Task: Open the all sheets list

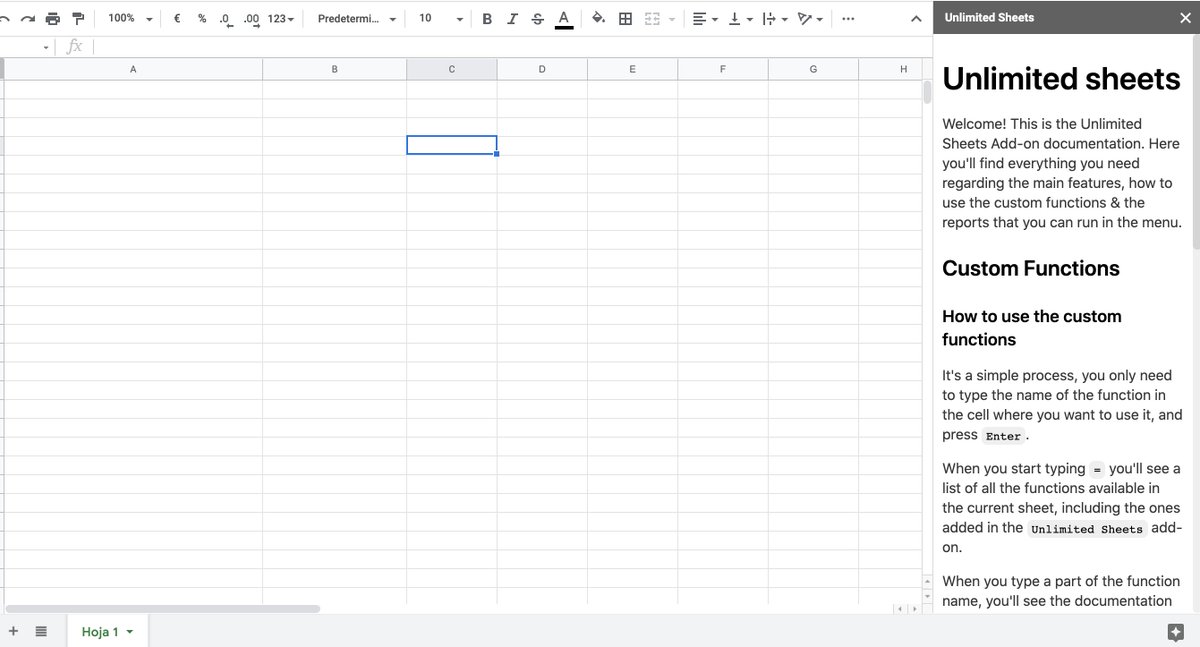Action: 39,631
